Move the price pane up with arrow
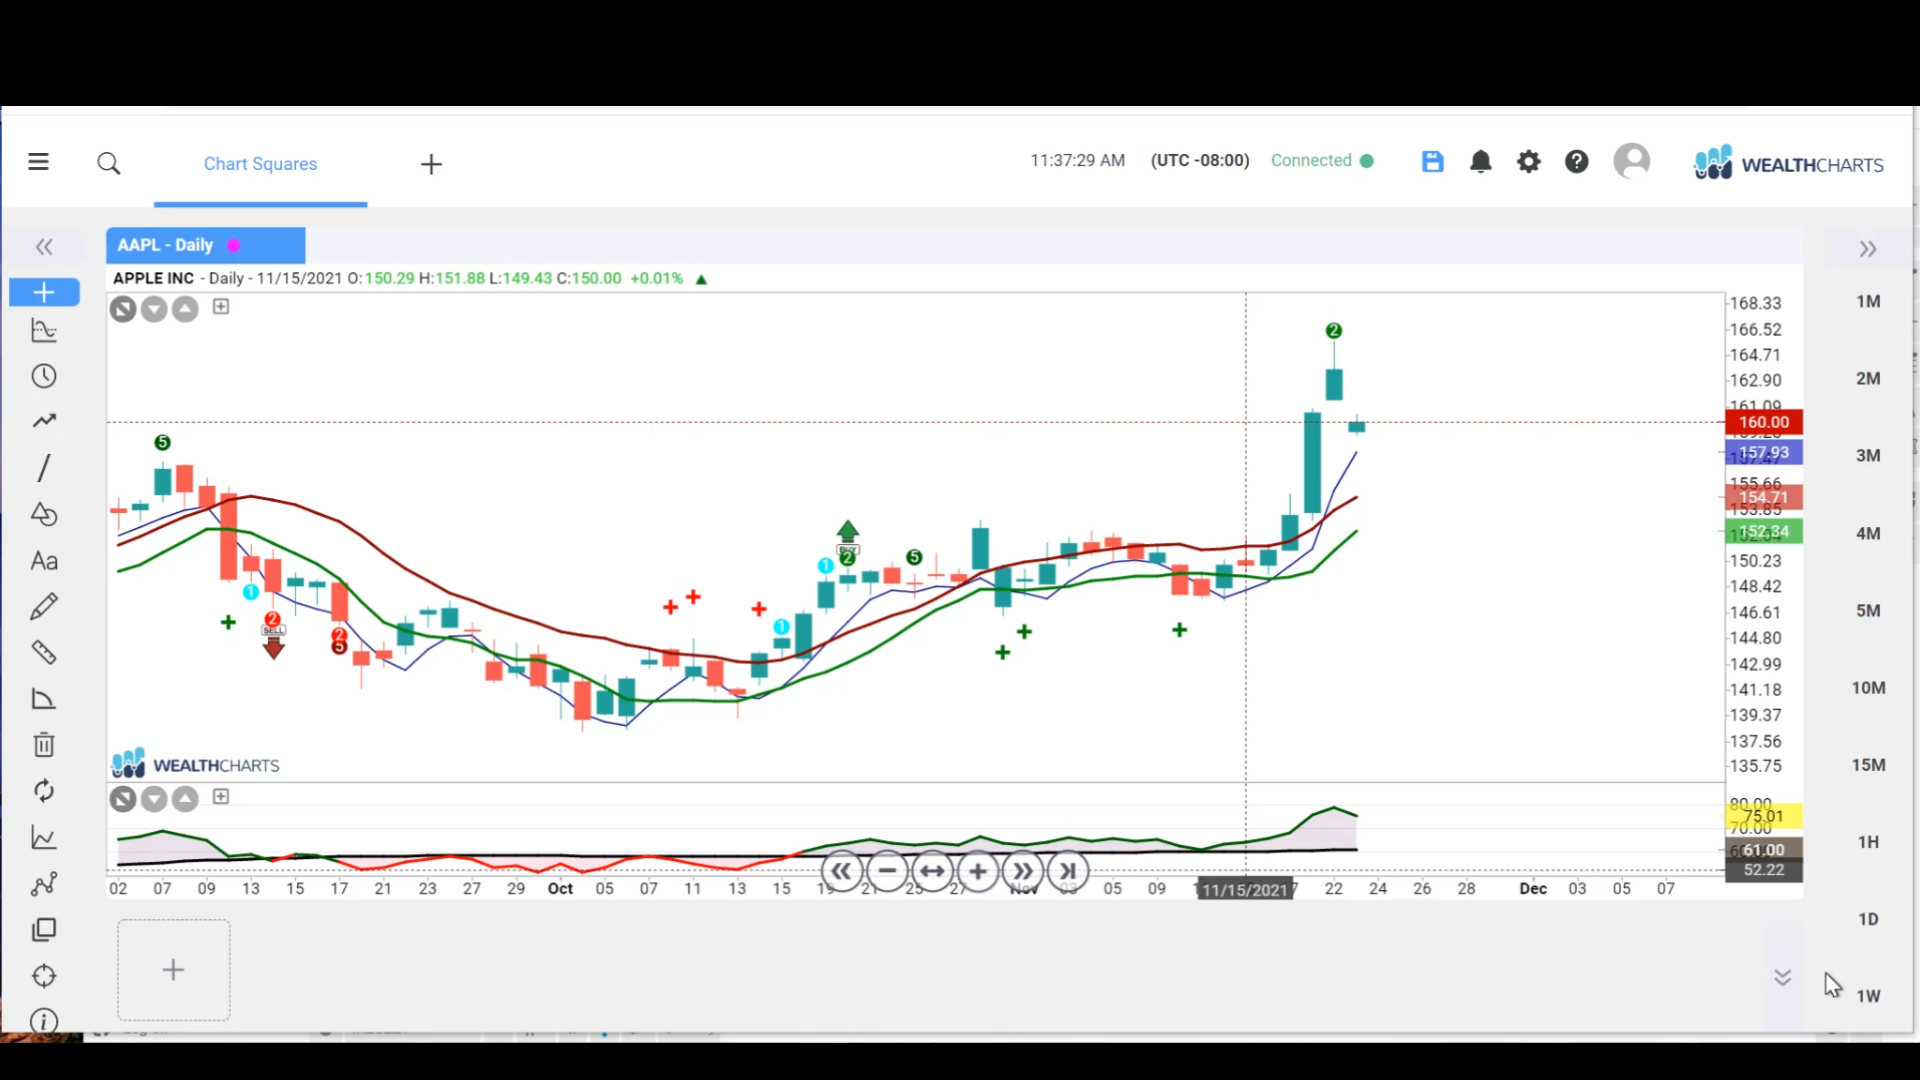The height and width of the screenshot is (1080, 1920). [185, 309]
